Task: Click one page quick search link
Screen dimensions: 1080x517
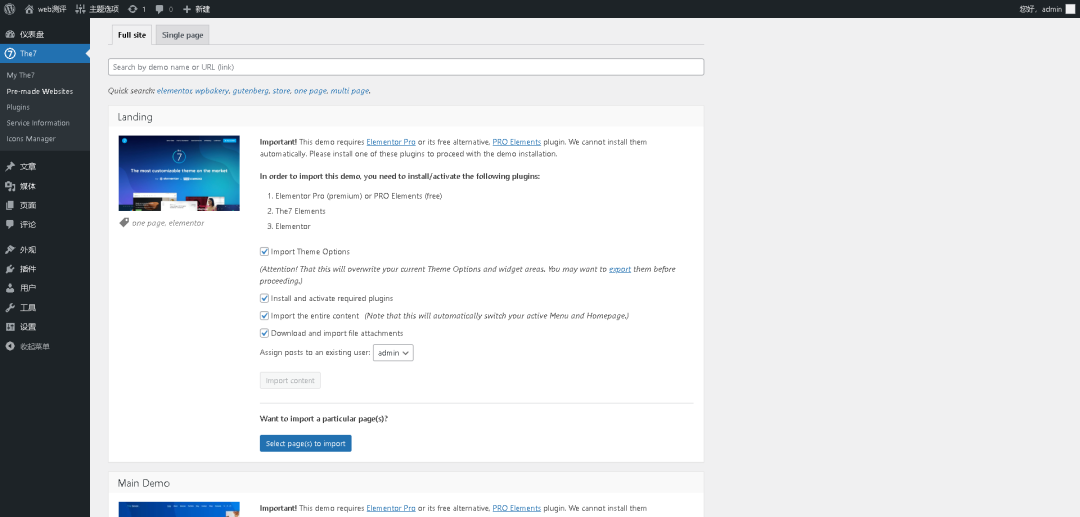Action: [310, 91]
